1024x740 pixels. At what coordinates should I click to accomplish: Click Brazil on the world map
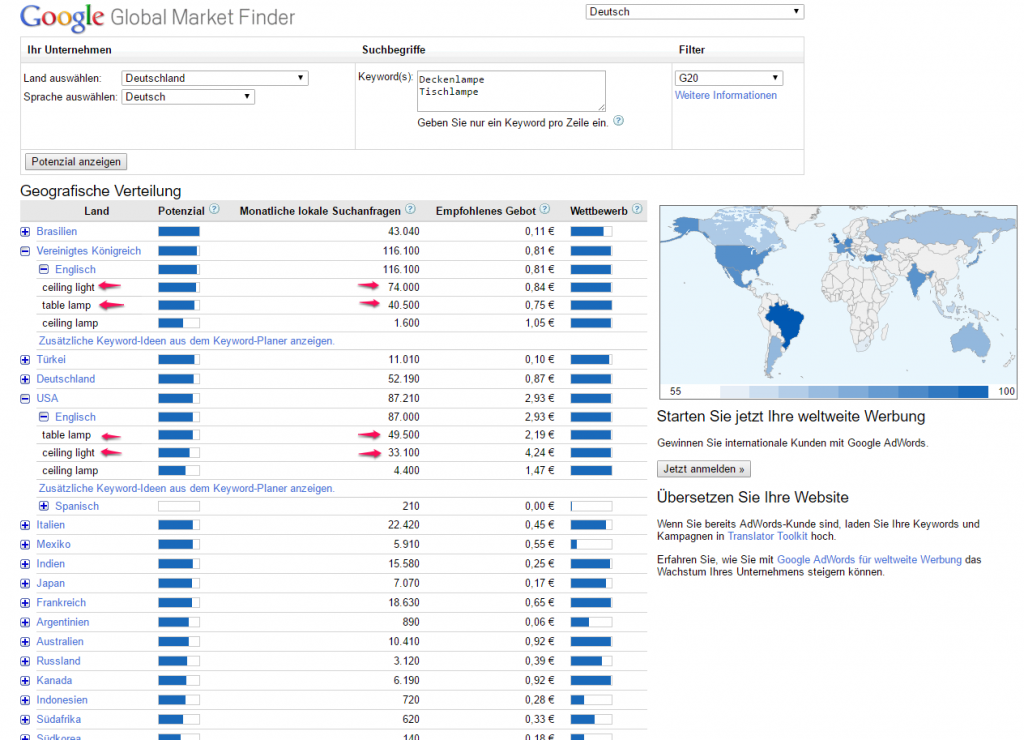pyautogui.click(x=784, y=322)
